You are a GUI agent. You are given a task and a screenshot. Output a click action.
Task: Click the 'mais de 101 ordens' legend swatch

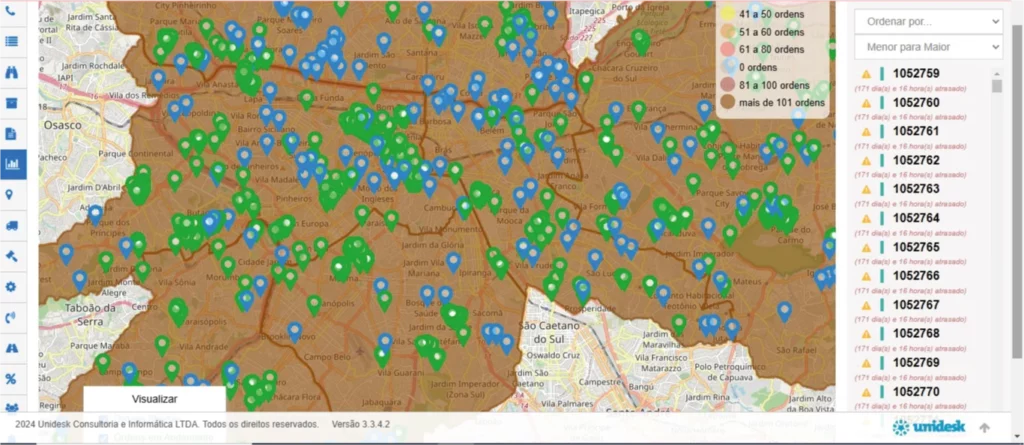pos(727,102)
